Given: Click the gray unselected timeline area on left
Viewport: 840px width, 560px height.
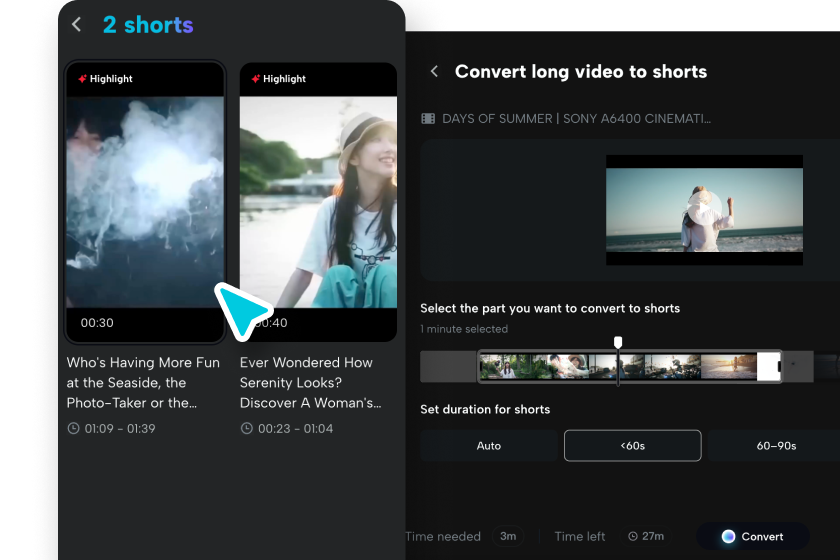Looking at the screenshot, I should pyautogui.click(x=448, y=367).
